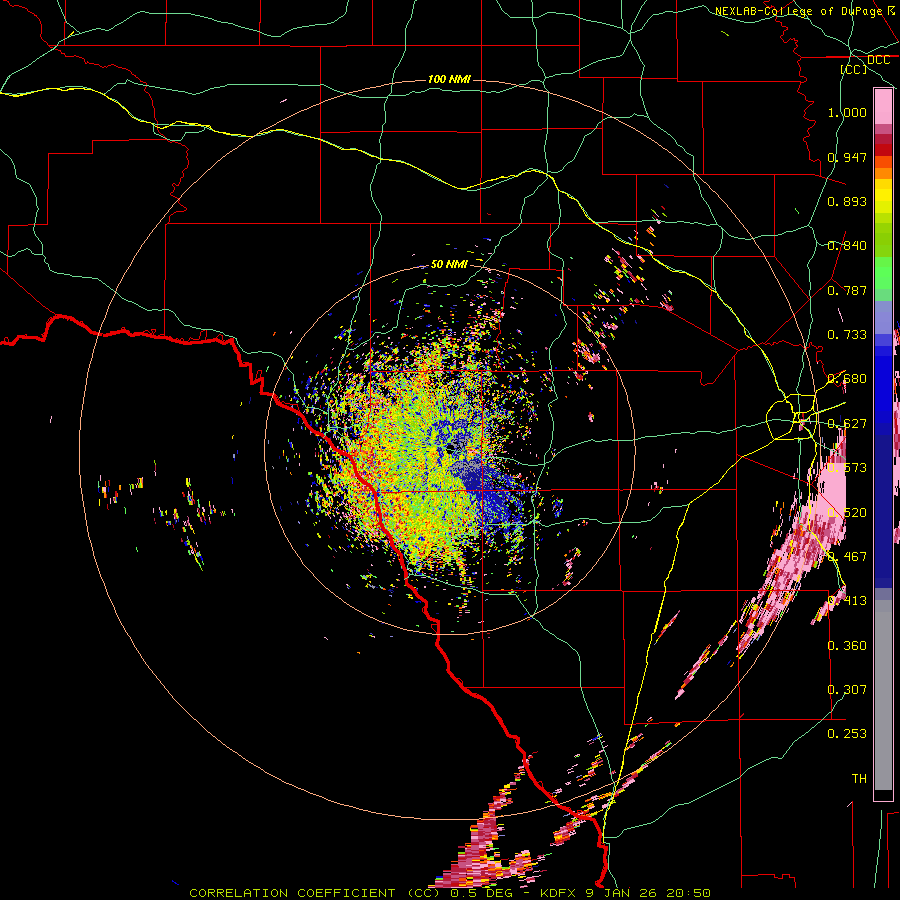Click the TH threshold label in legend
Screen dimensions: 900x900
859,779
